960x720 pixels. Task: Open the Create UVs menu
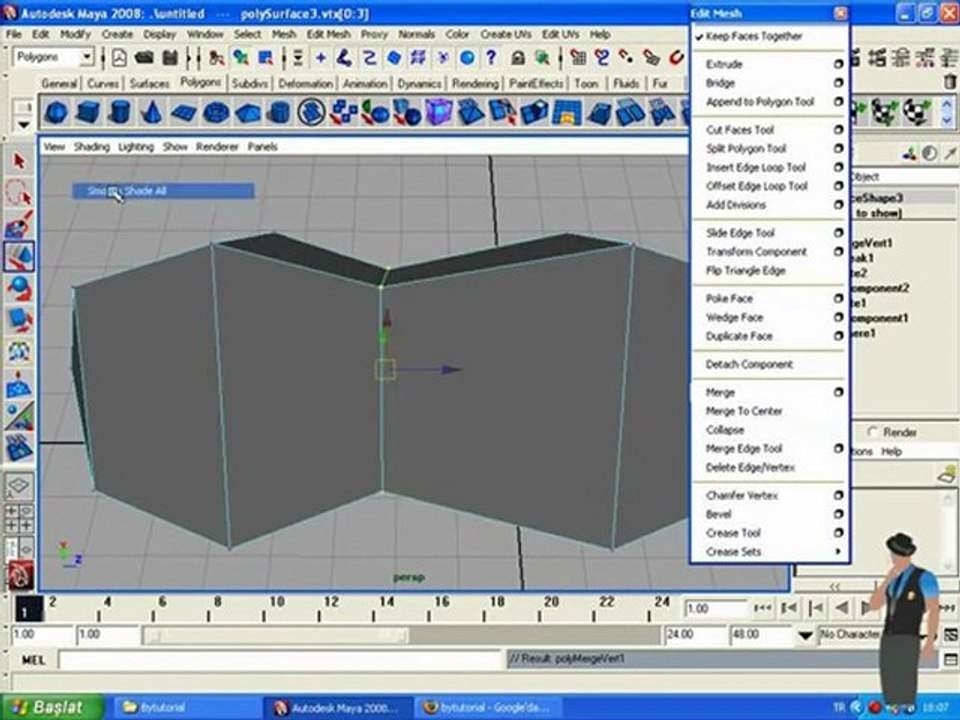click(506, 34)
